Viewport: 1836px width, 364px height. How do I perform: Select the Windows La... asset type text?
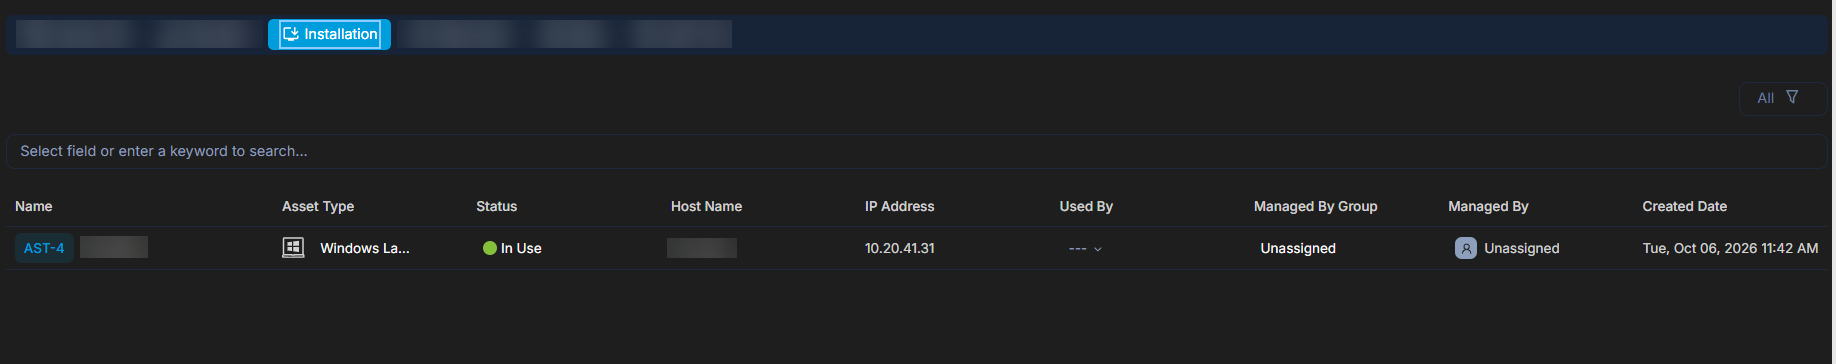click(x=365, y=248)
